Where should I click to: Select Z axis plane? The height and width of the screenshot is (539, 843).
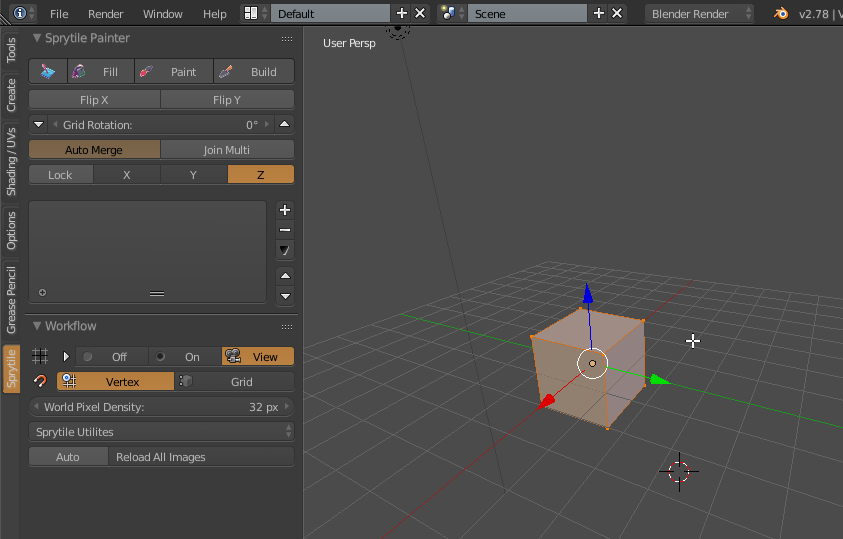(x=261, y=175)
